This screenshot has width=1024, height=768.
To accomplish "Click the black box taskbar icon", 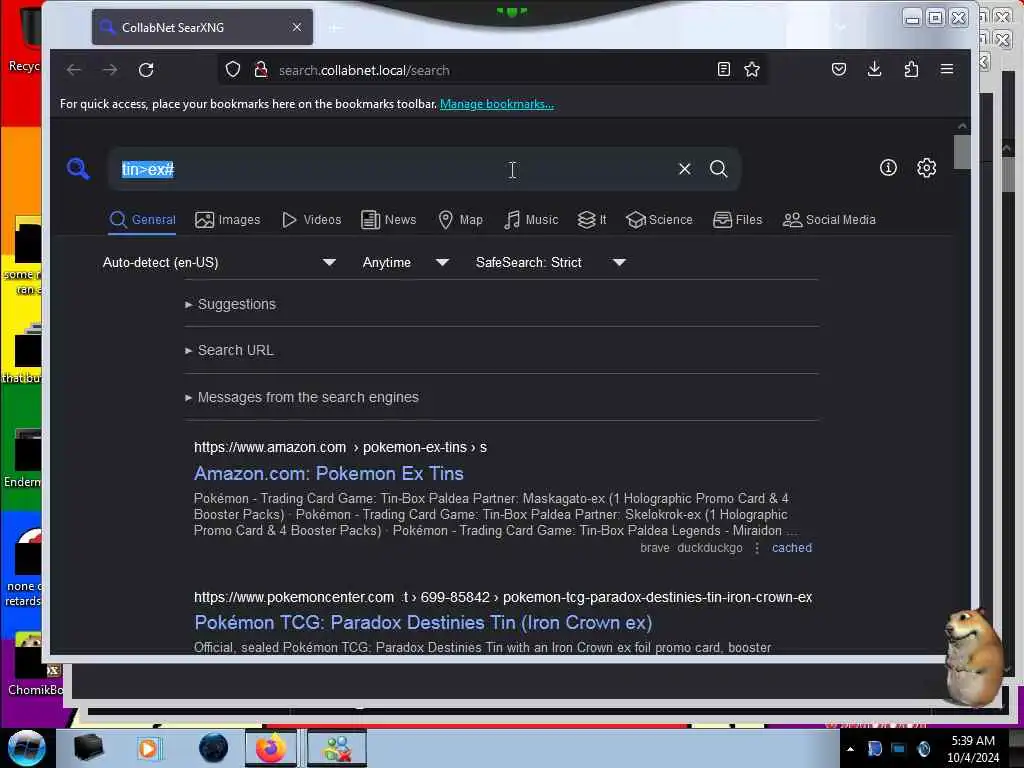I will pos(88,748).
